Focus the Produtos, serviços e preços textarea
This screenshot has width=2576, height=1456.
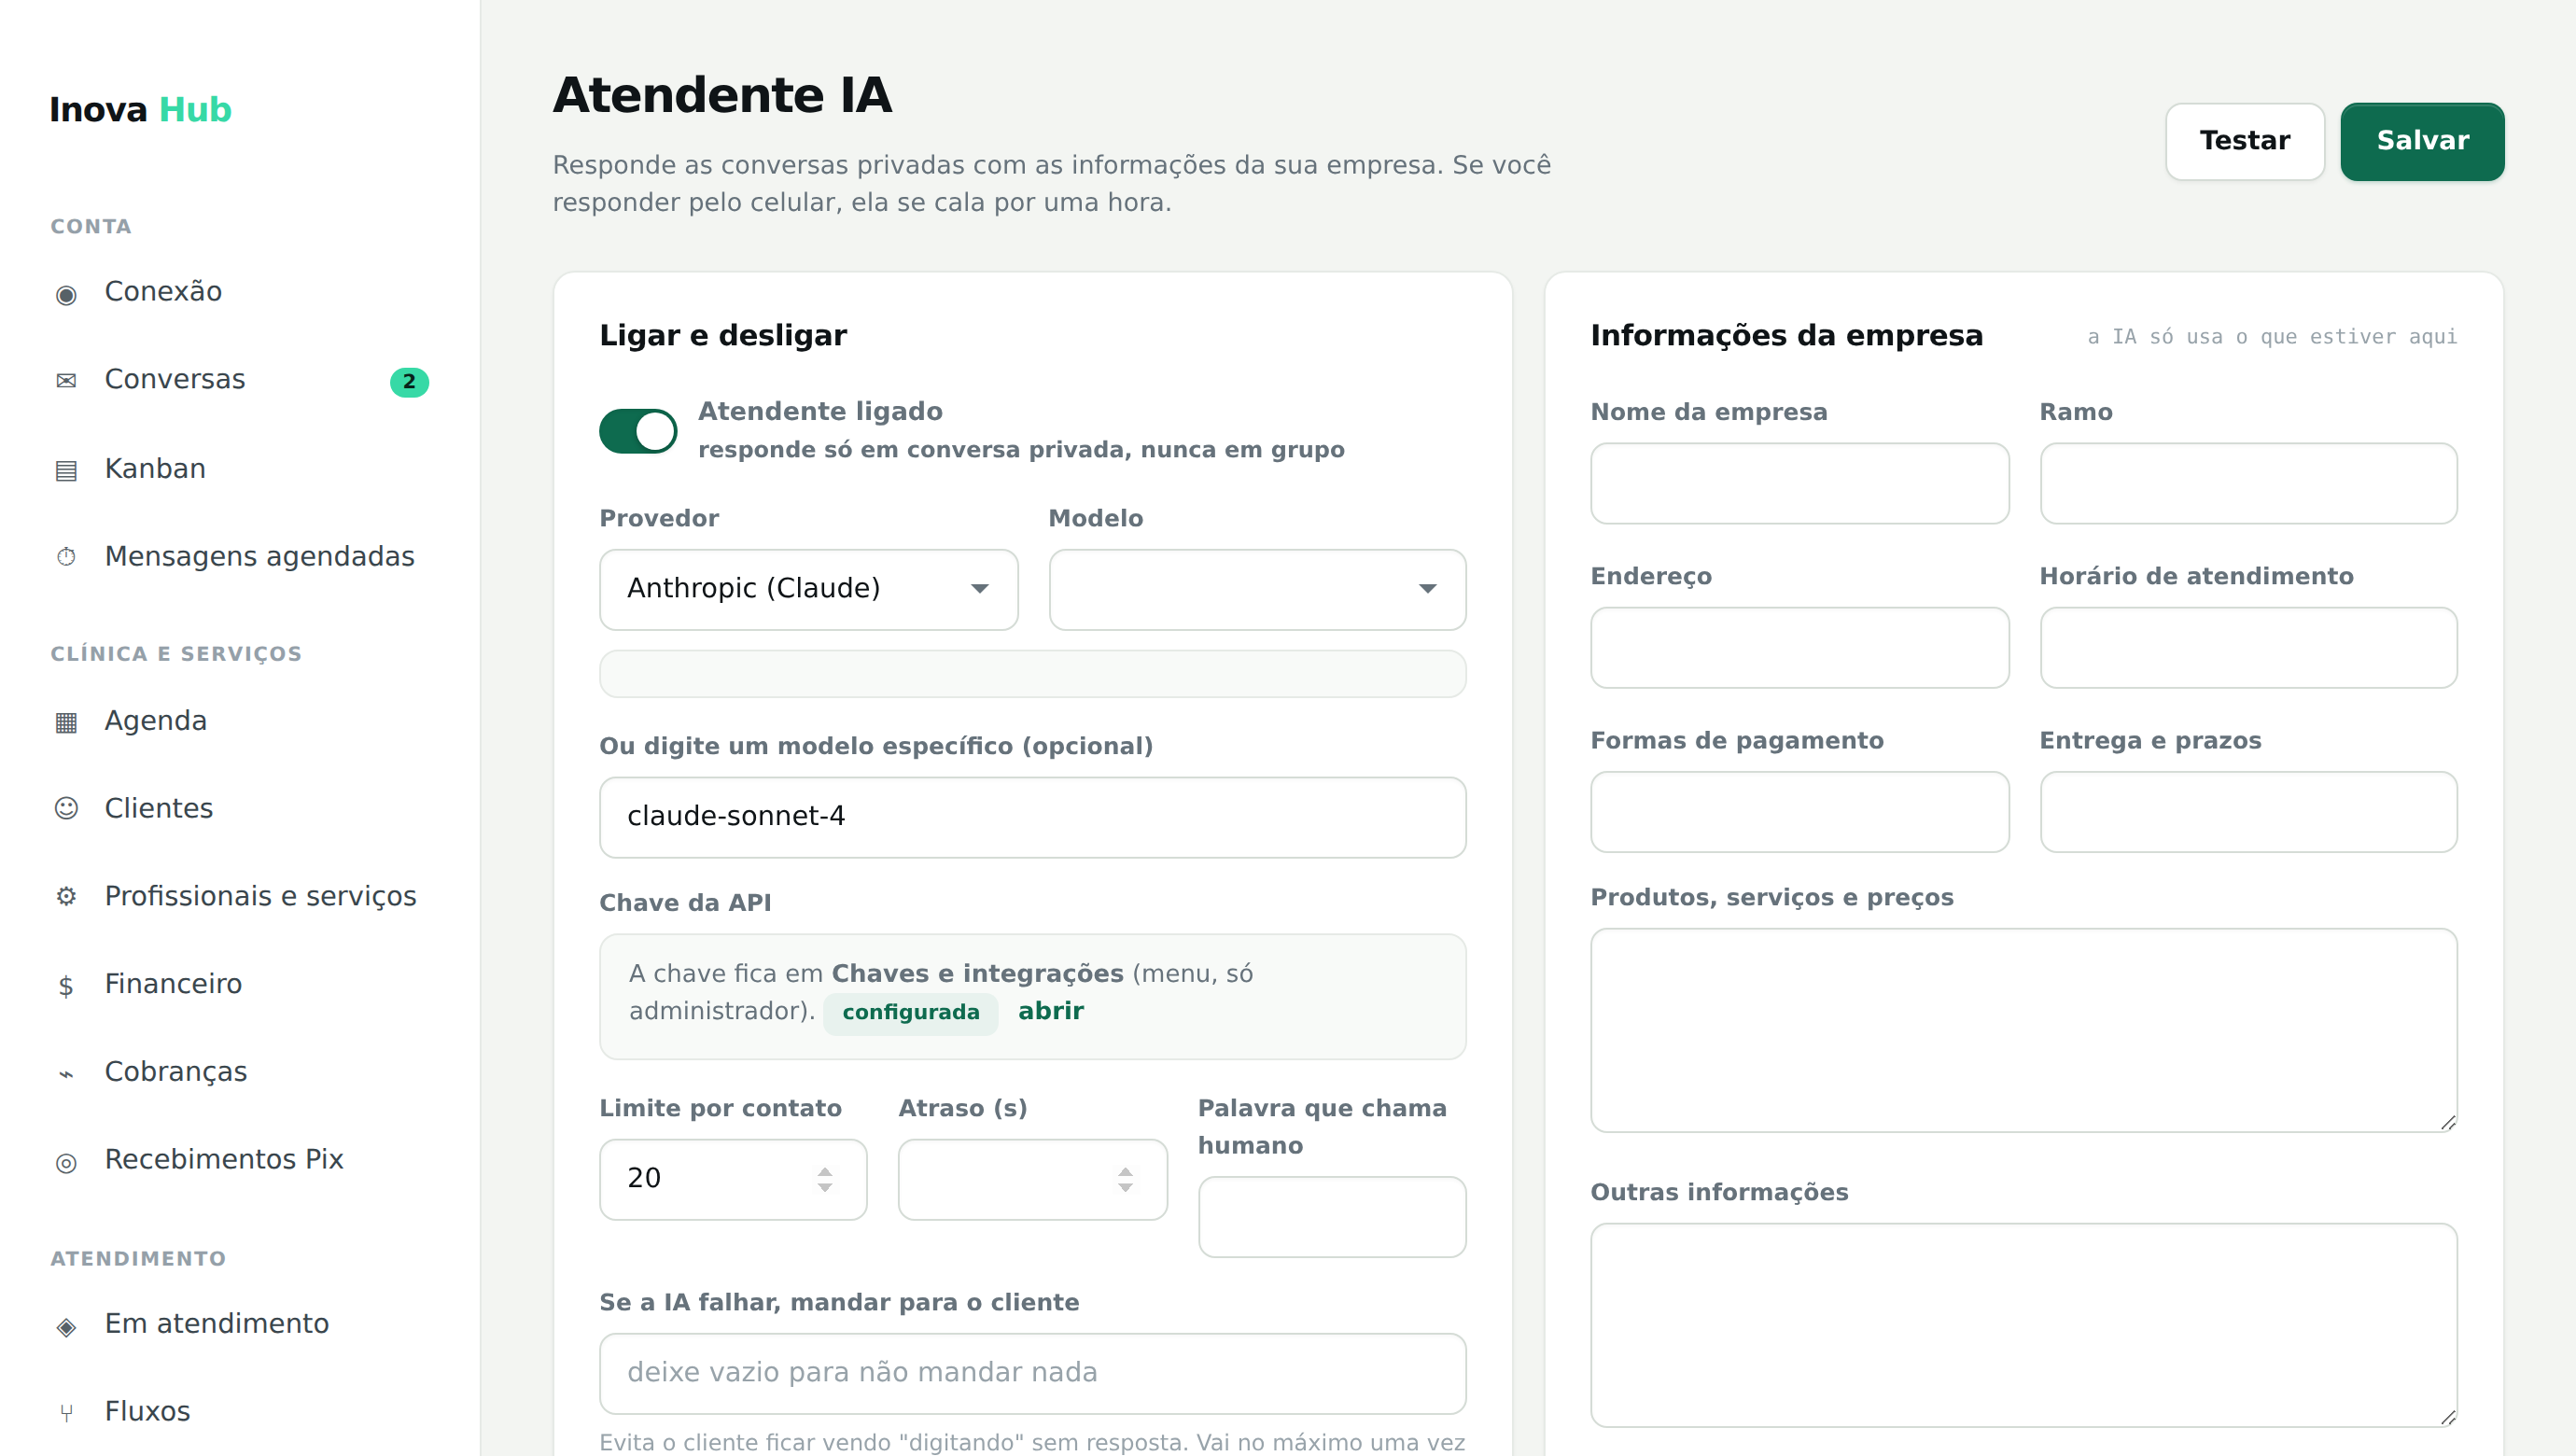point(2024,1030)
